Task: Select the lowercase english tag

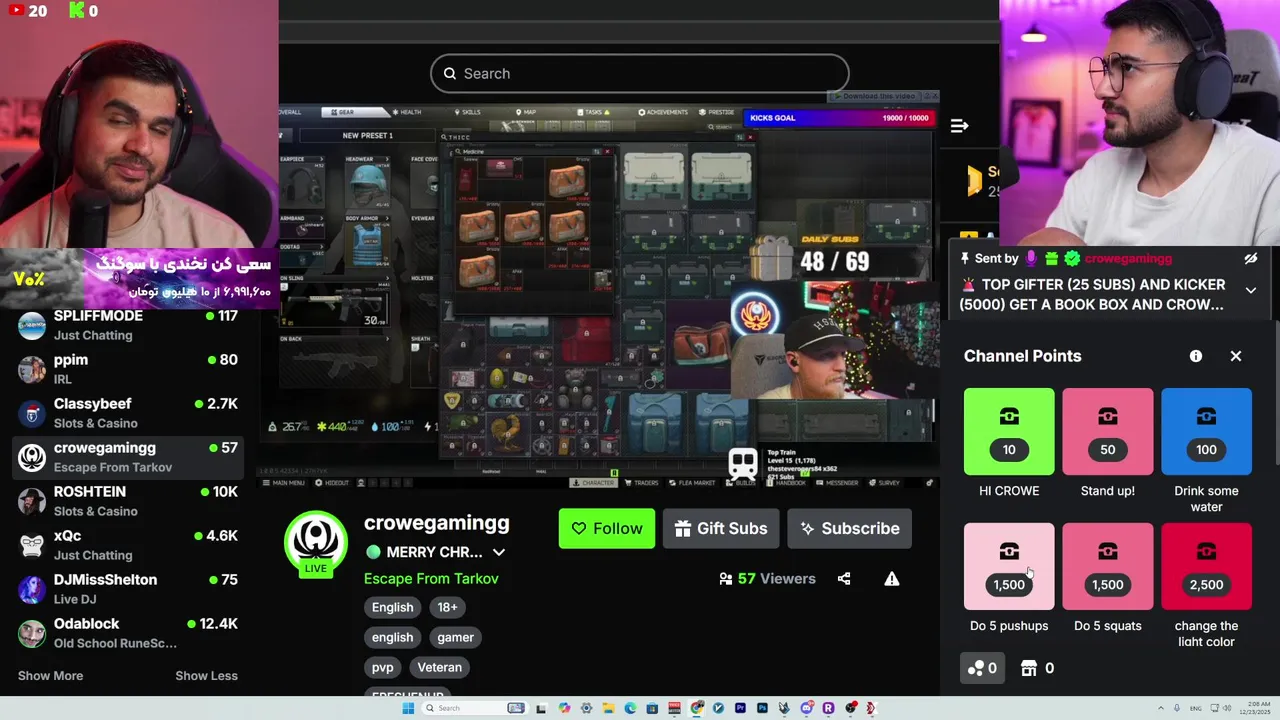Action: (392, 637)
